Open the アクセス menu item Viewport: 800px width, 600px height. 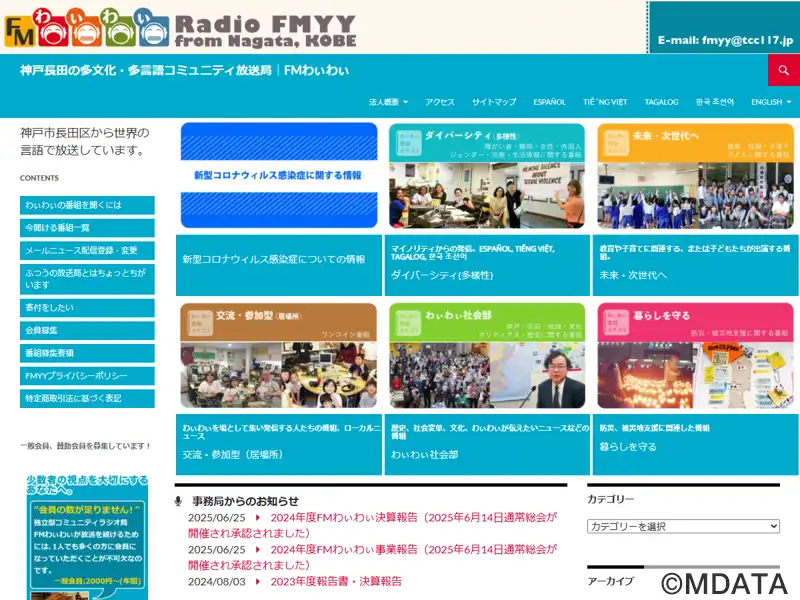440,102
